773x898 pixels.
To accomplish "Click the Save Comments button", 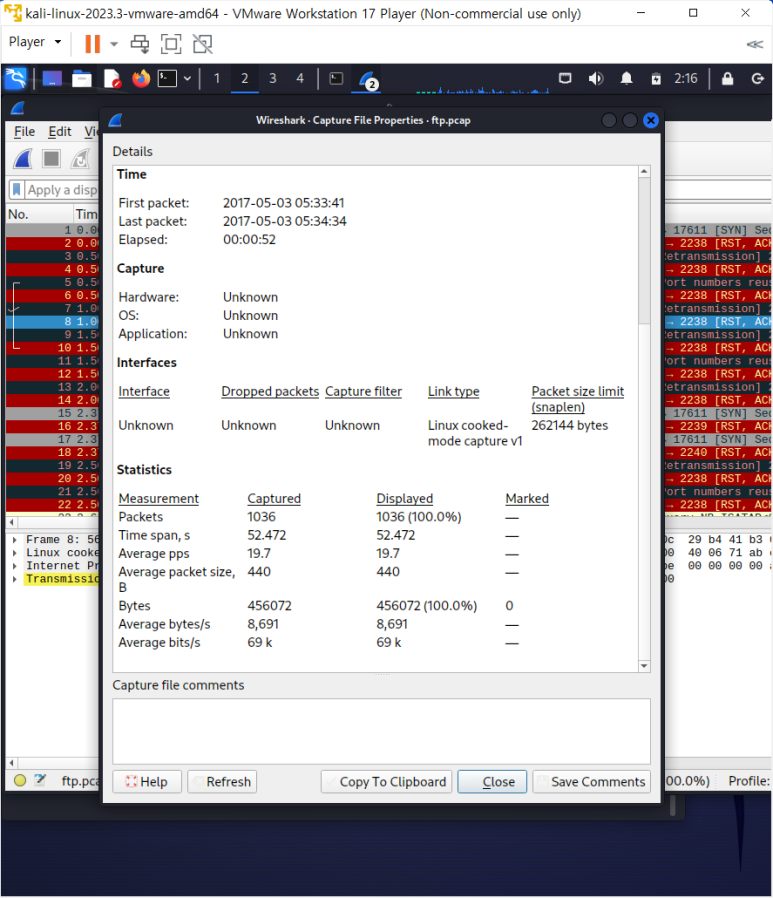I will click(x=591, y=782).
